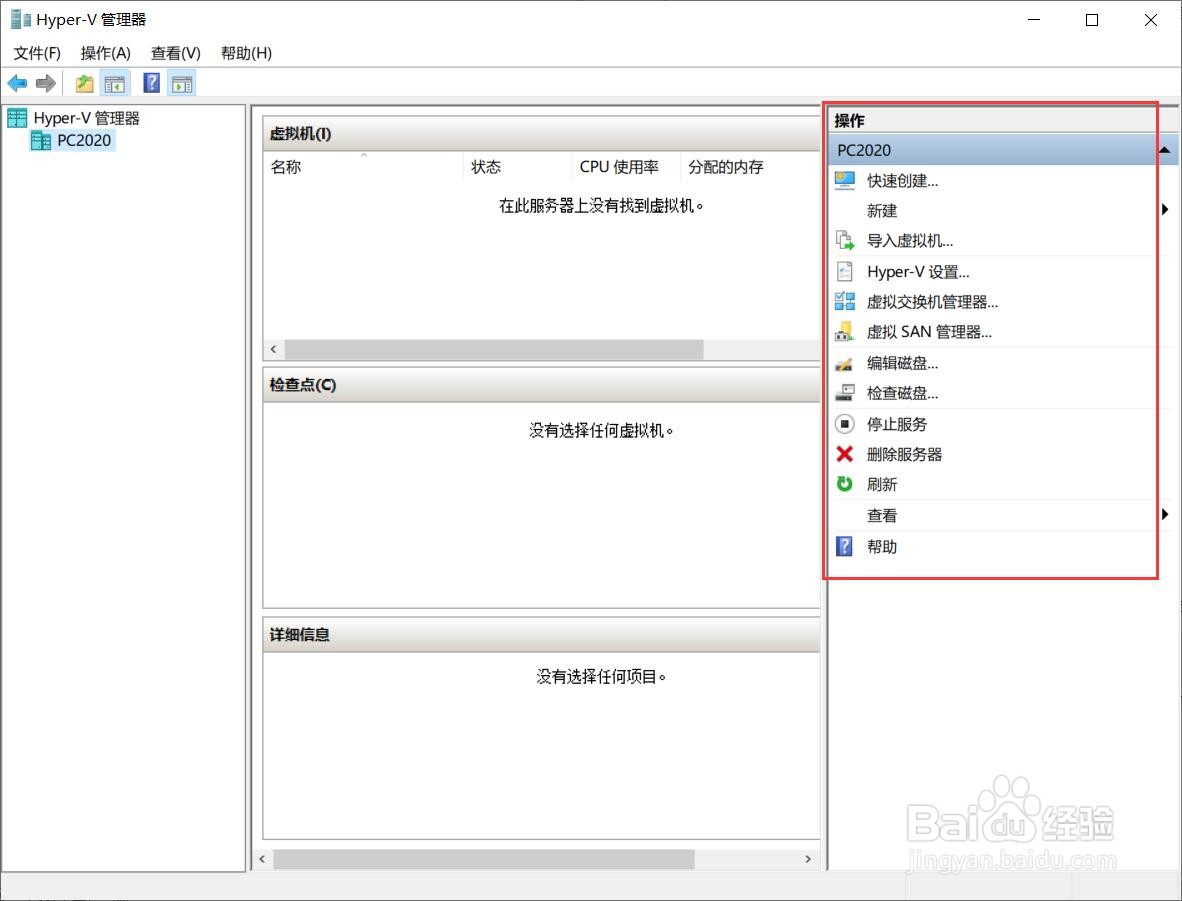Click the Hyper-V Manager title bar icon

click(20, 19)
